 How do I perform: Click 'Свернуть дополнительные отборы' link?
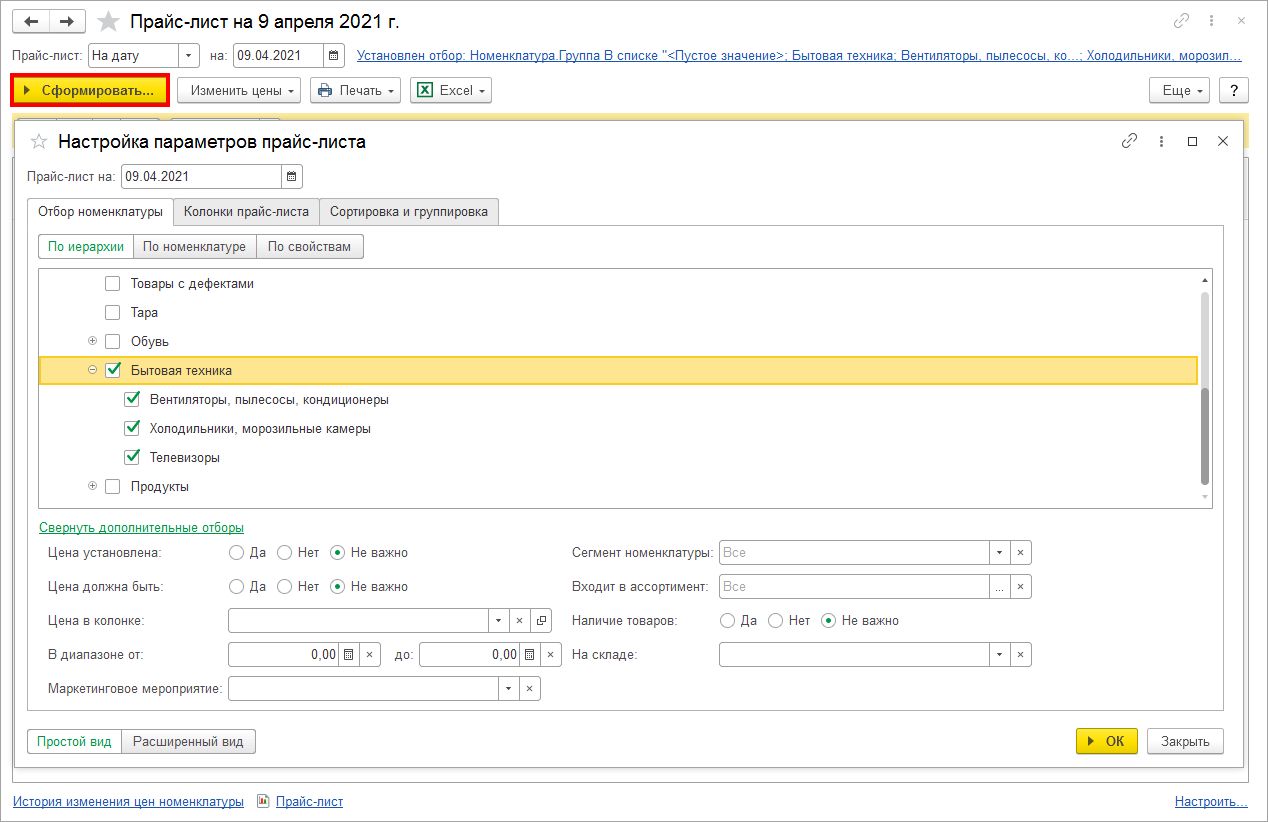[141, 528]
